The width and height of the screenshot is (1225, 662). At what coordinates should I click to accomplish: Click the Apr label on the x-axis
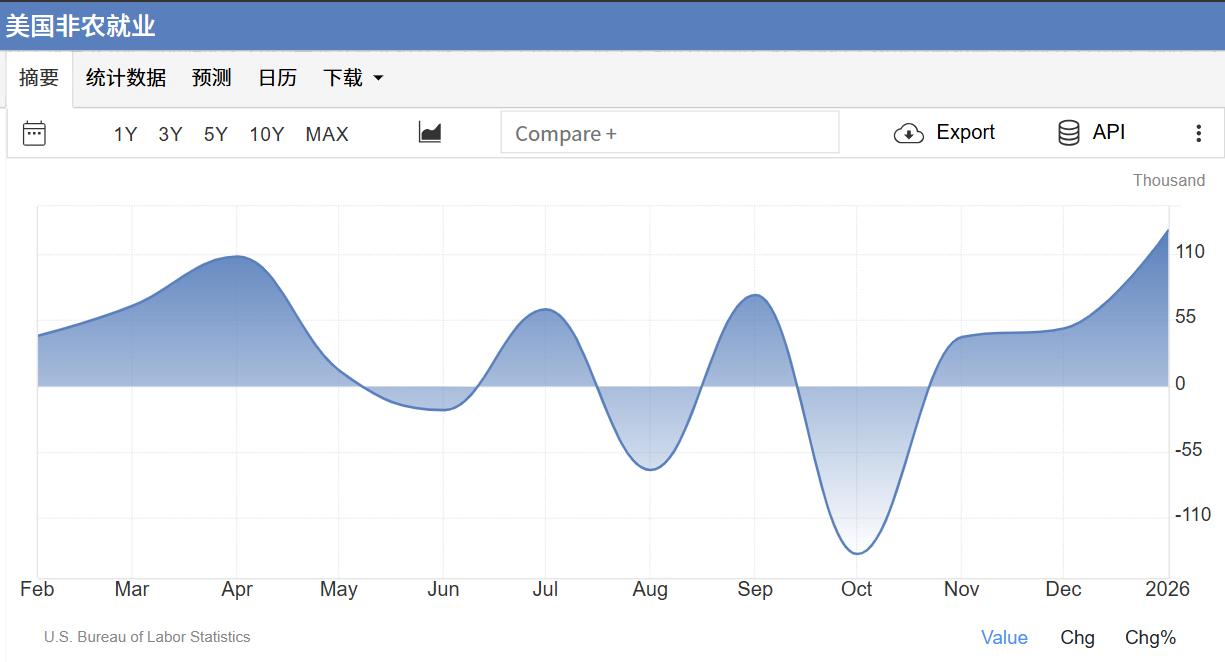(237, 589)
